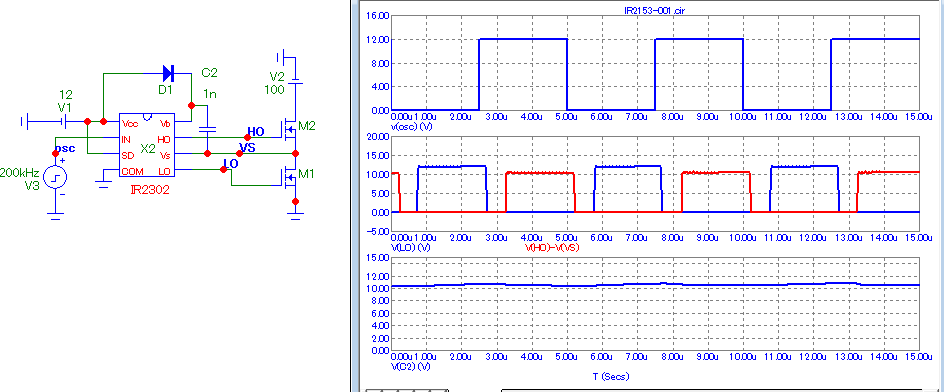Click the 16.00 y-axis value
This screenshot has height=392, width=944.
click(x=377, y=16)
